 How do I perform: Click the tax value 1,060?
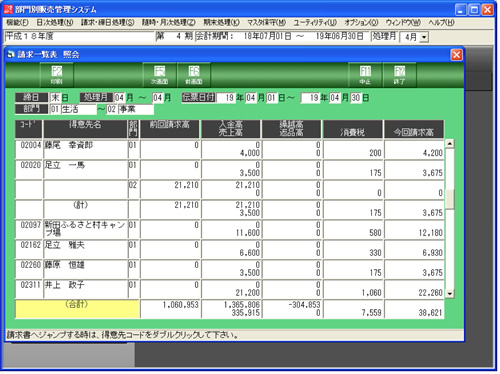372,293
